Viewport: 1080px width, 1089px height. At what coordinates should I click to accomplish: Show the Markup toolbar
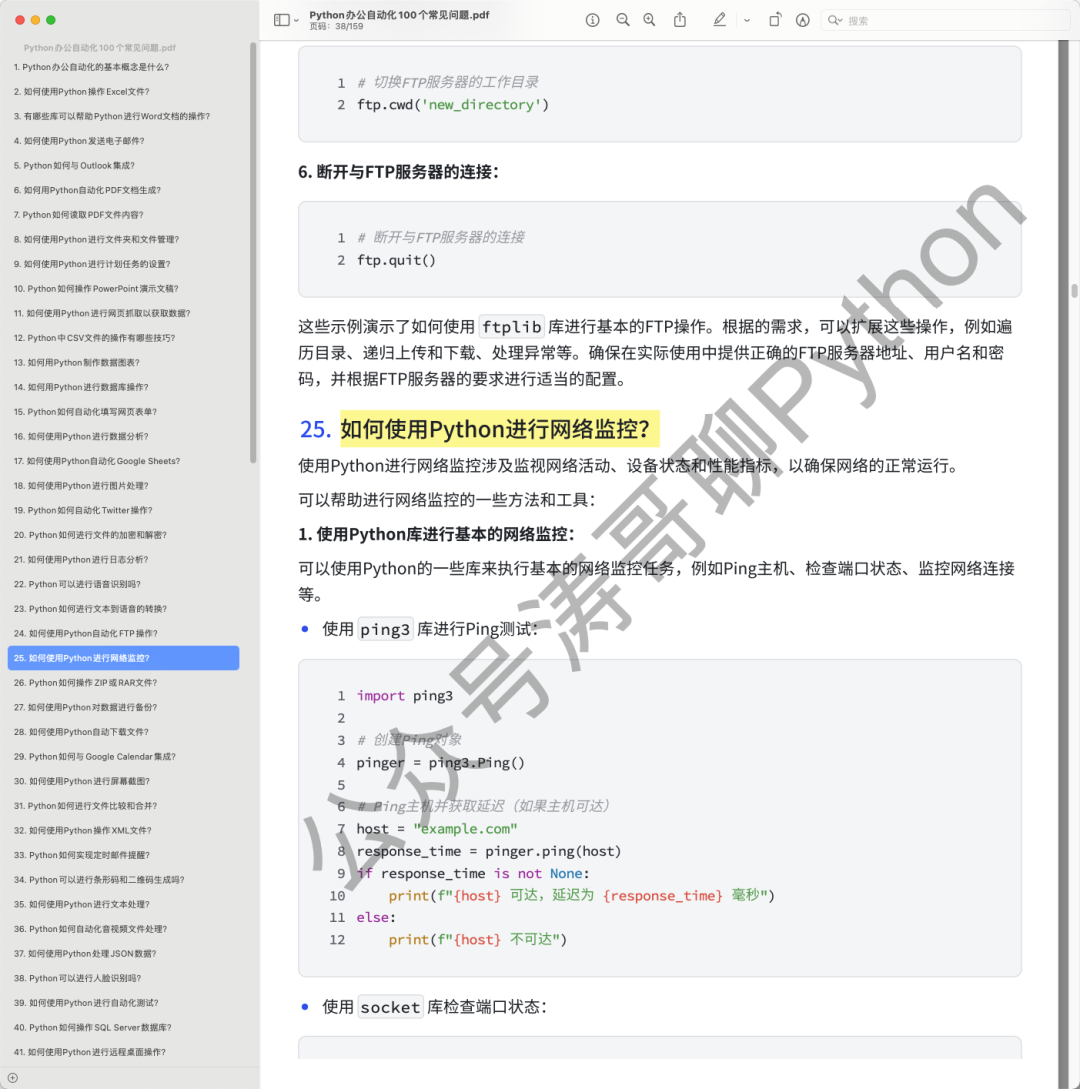[803, 20]
